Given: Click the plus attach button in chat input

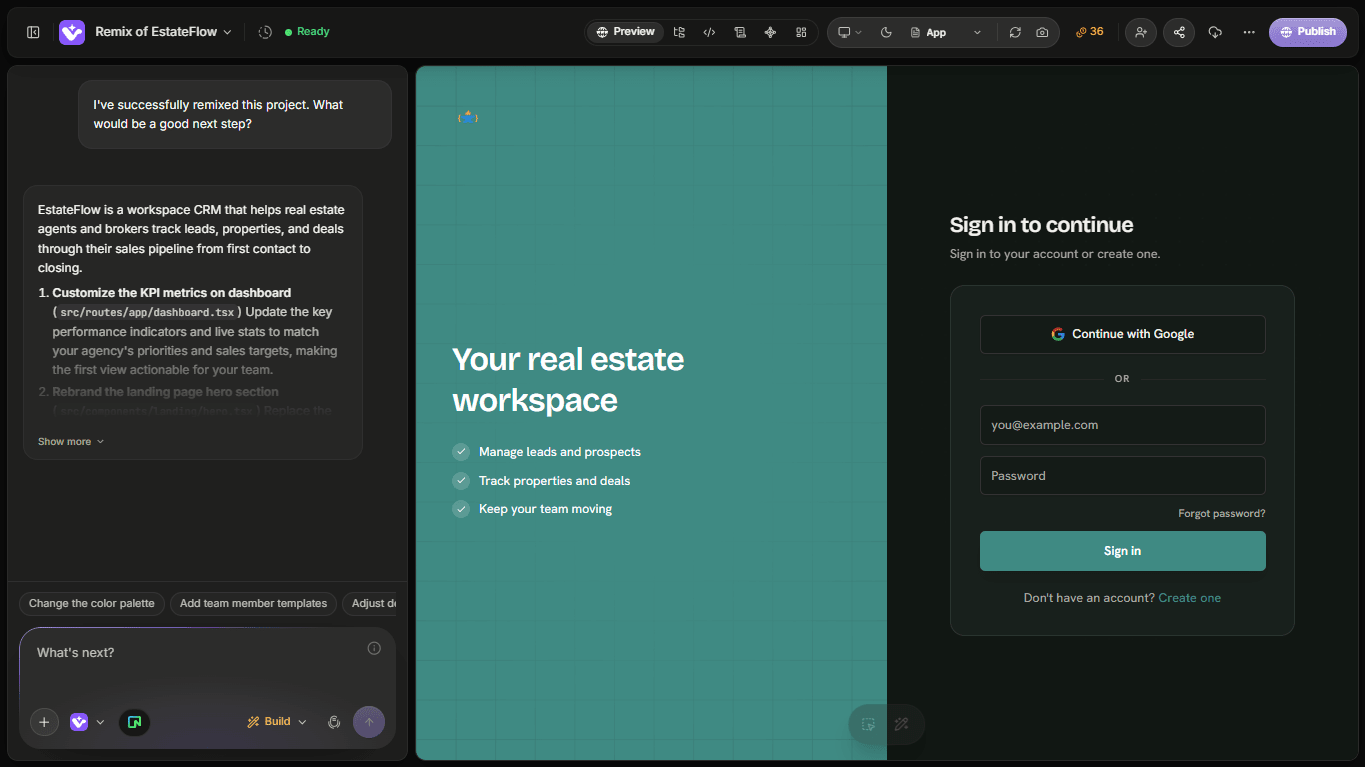Looking at the screenshot, I should [44, 722].
